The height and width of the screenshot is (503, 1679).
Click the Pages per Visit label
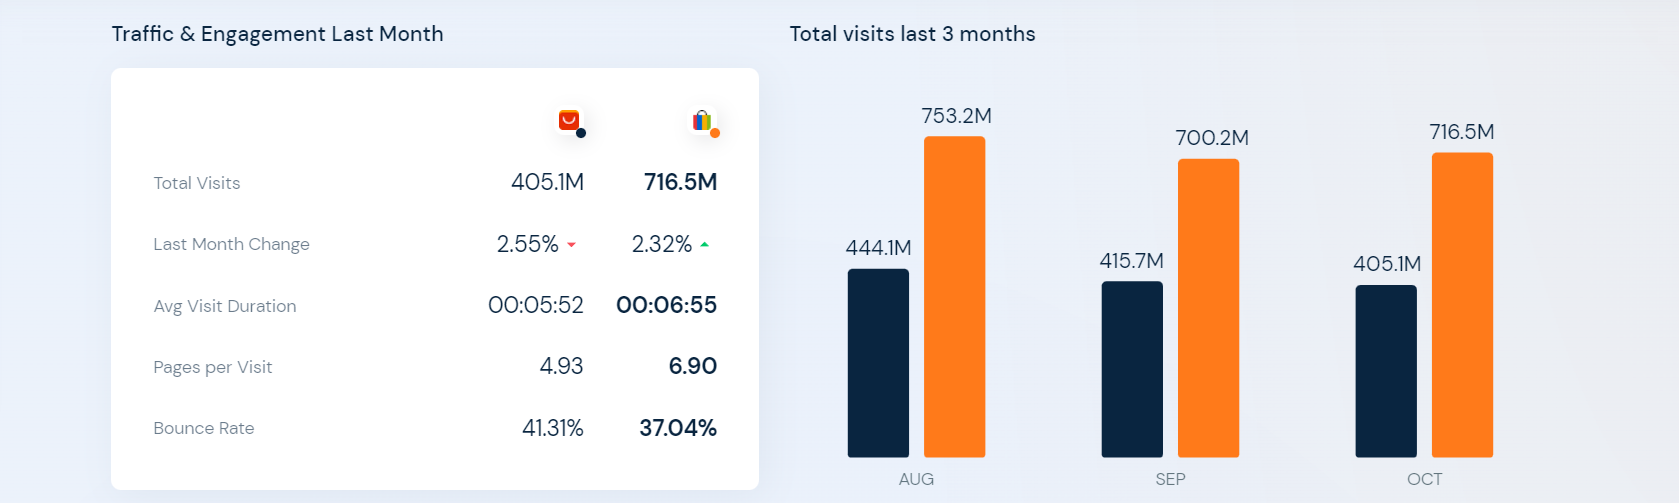[x=212, y=367]
